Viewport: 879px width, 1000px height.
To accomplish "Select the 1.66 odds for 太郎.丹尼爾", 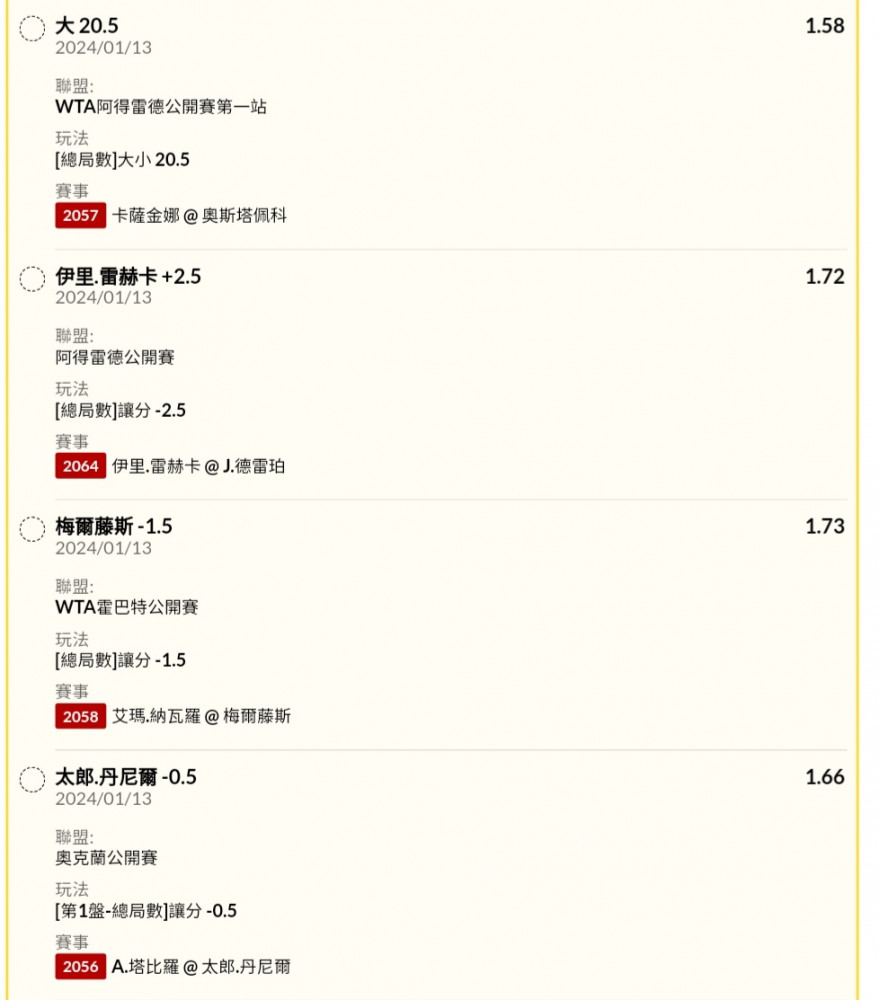I will [824, 777].
